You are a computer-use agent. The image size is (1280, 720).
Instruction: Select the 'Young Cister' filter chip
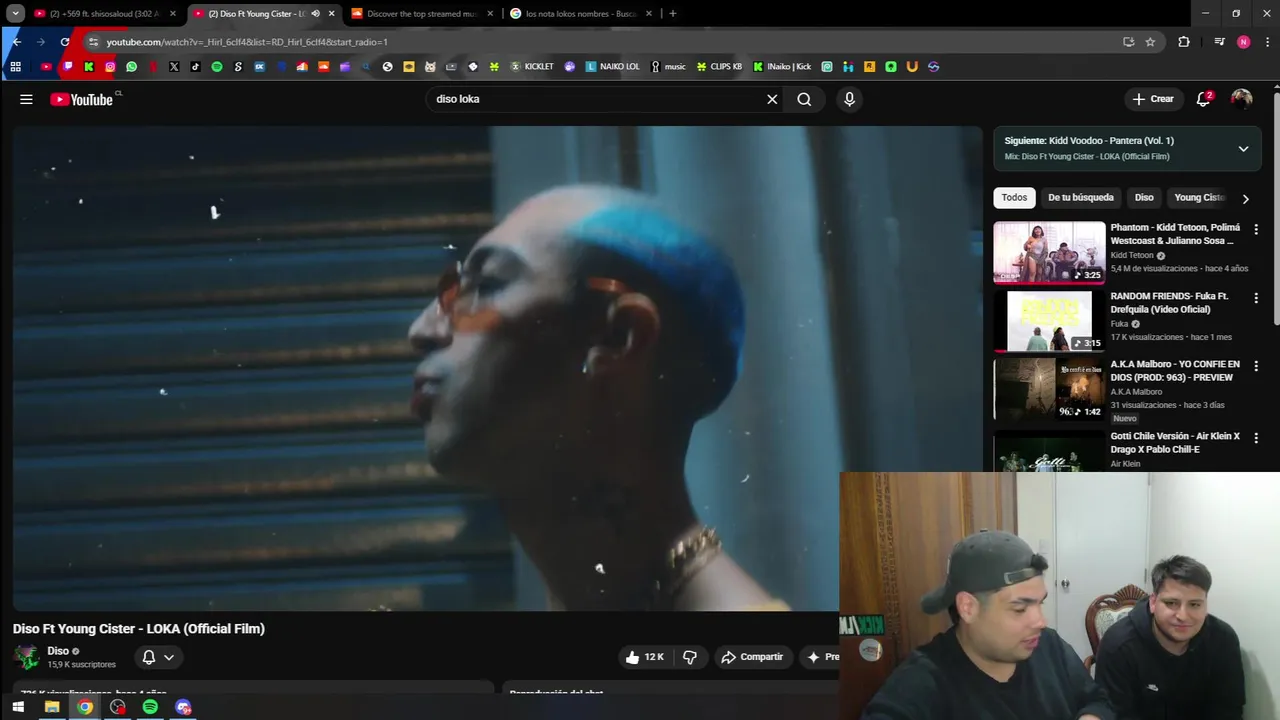click(x=1200, y=198)
